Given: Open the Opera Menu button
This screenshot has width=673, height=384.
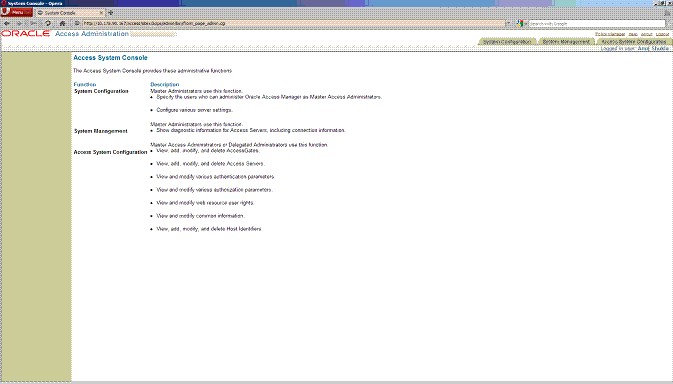Looking at the screenshot, I should click(x=17, y=12).
